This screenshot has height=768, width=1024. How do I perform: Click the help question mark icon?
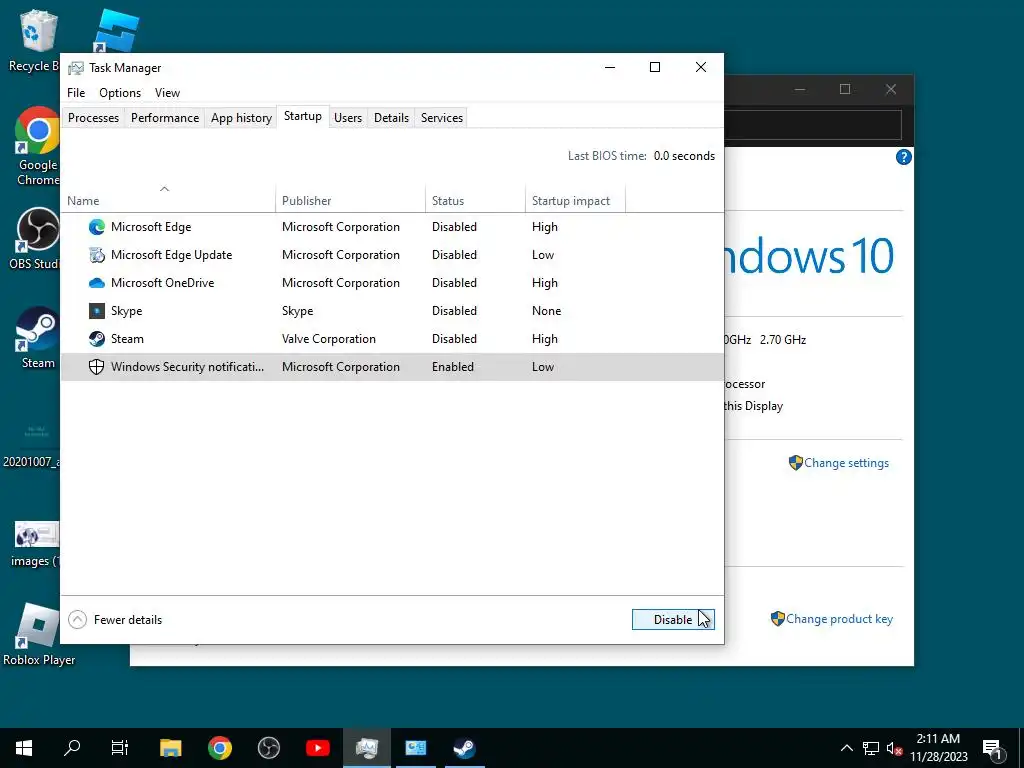904,157
